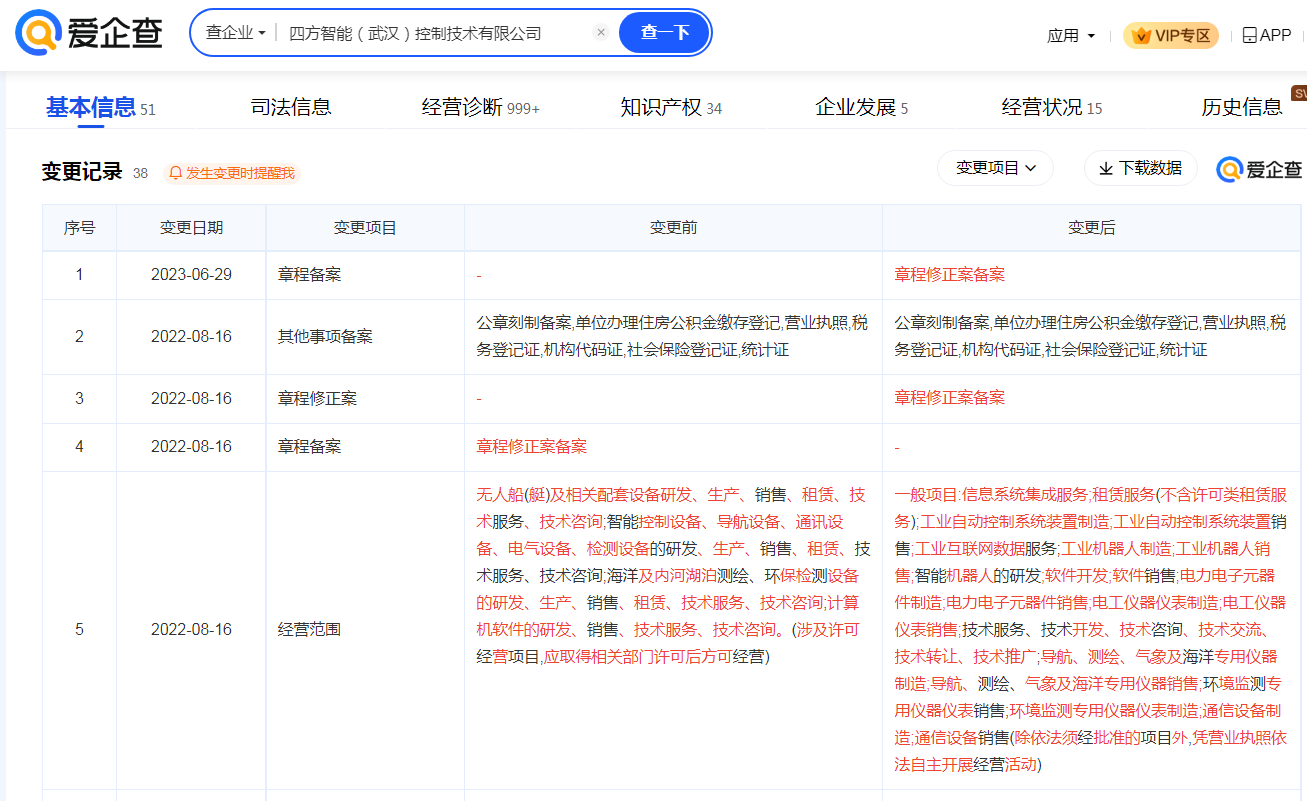The height and width of the screenshot is (801, 1307).
Task: Click the 变更日期 column header
Action: (191, 228)
